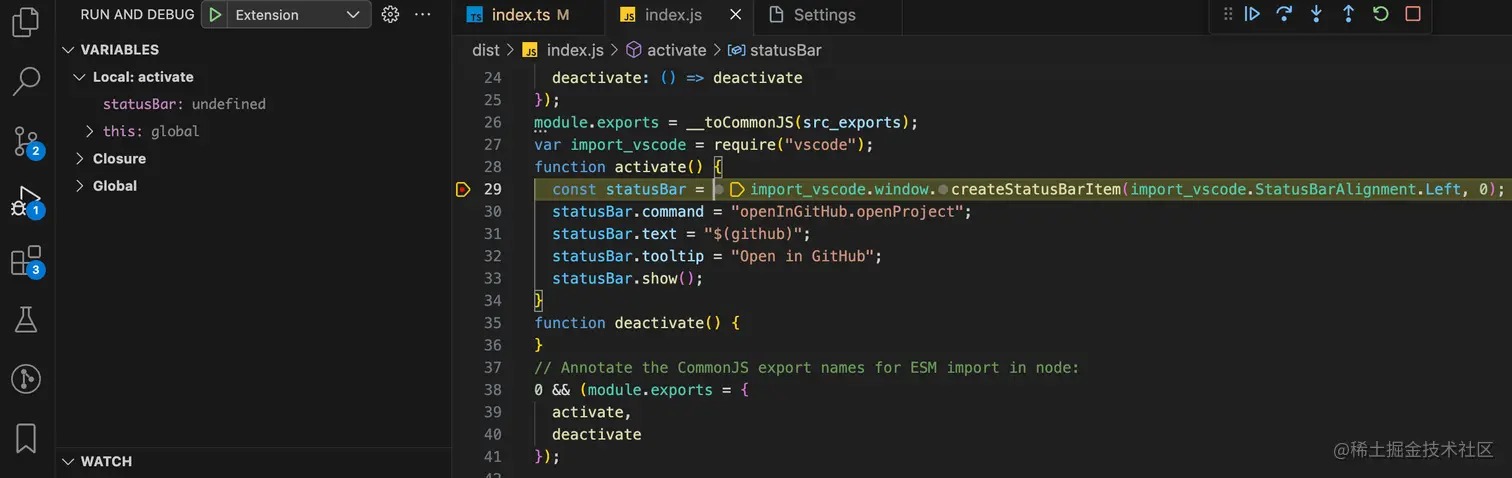Close the index.js tab
Screen dimensions: 1512x478
tap(736, 15)
